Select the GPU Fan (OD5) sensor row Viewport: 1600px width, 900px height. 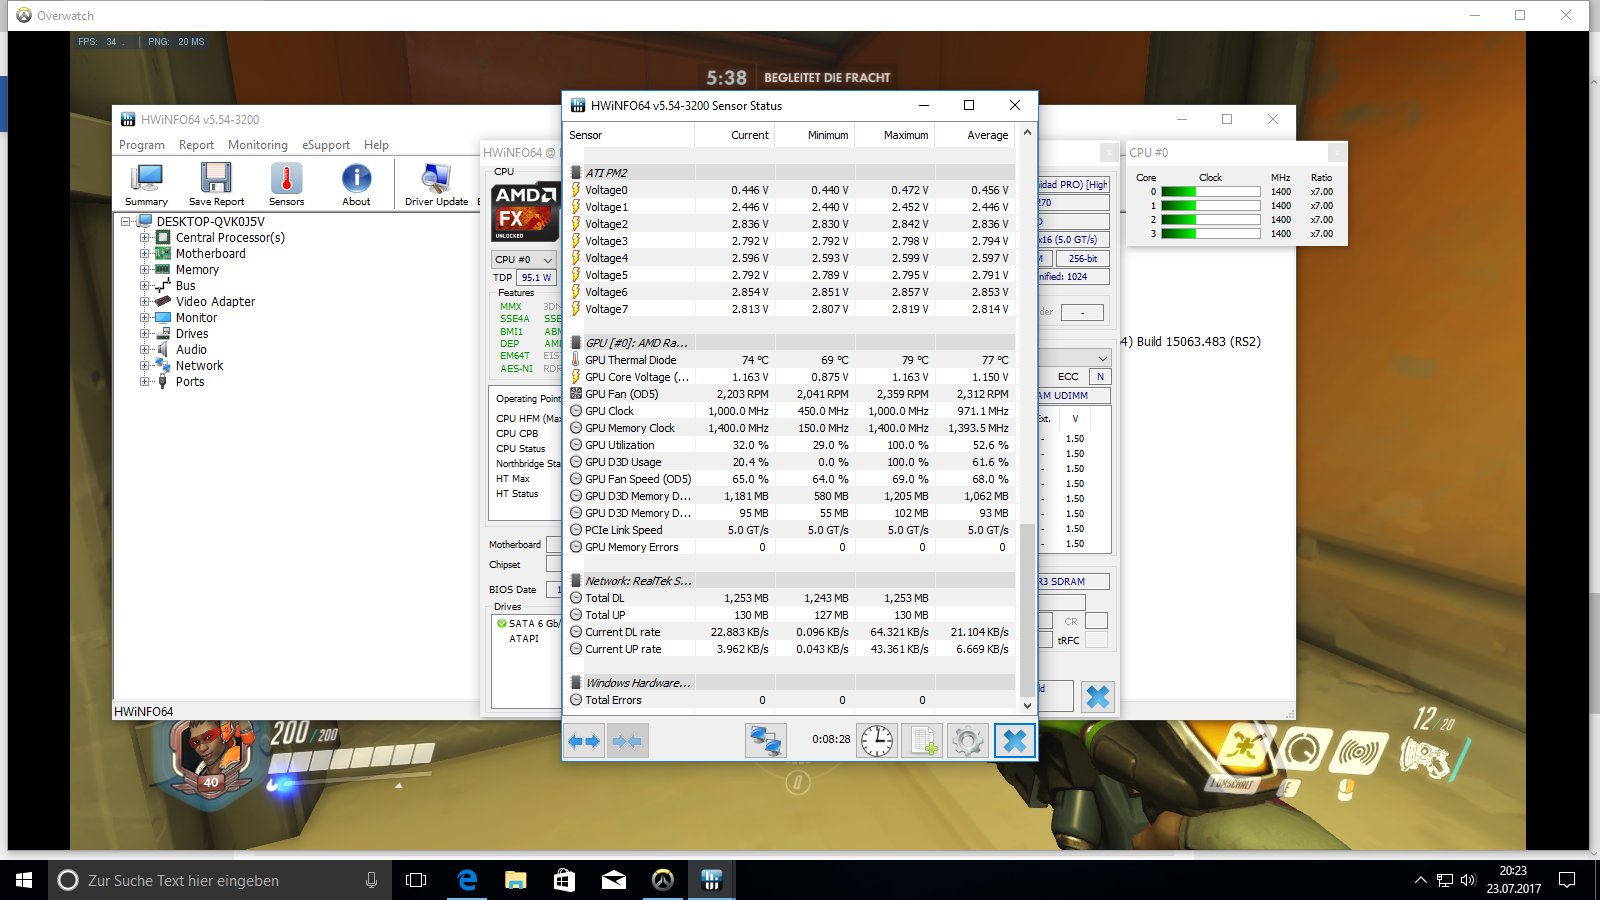790,394
